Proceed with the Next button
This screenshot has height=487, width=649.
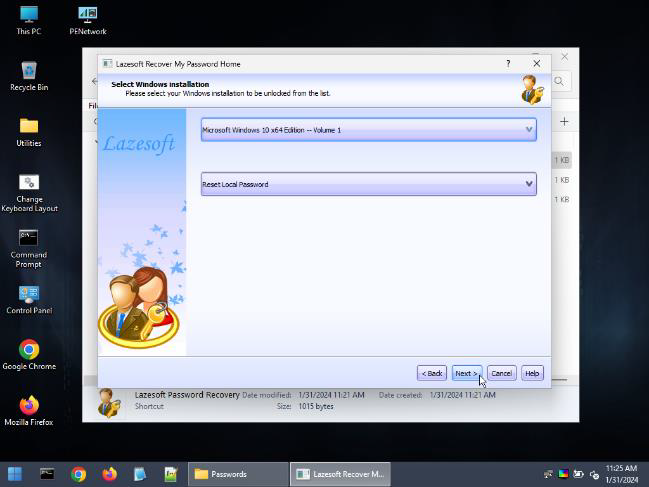pos(466,373)
